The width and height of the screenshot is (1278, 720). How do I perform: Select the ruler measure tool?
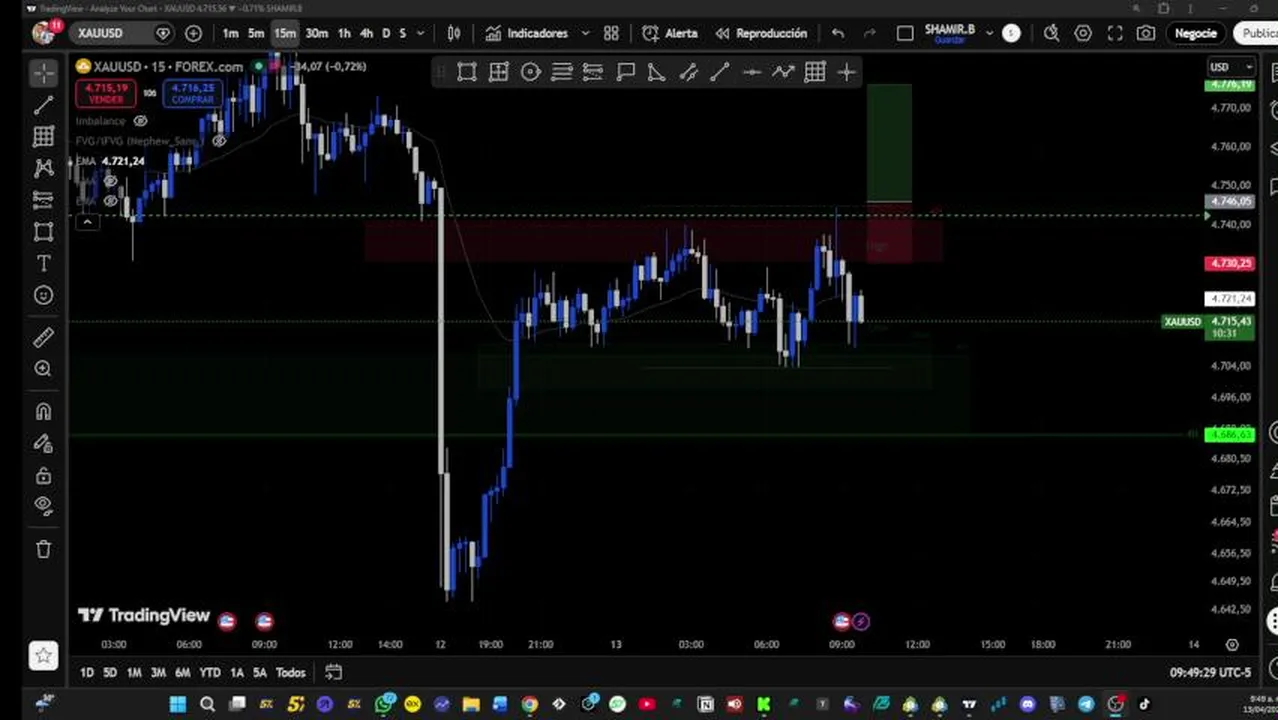[x=43, y=338]
